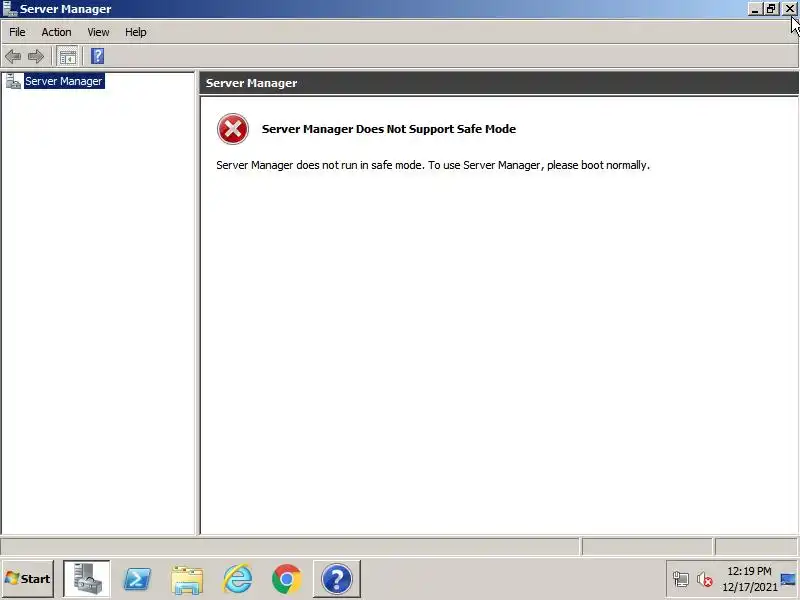Open the Action menu

[56, 32]
